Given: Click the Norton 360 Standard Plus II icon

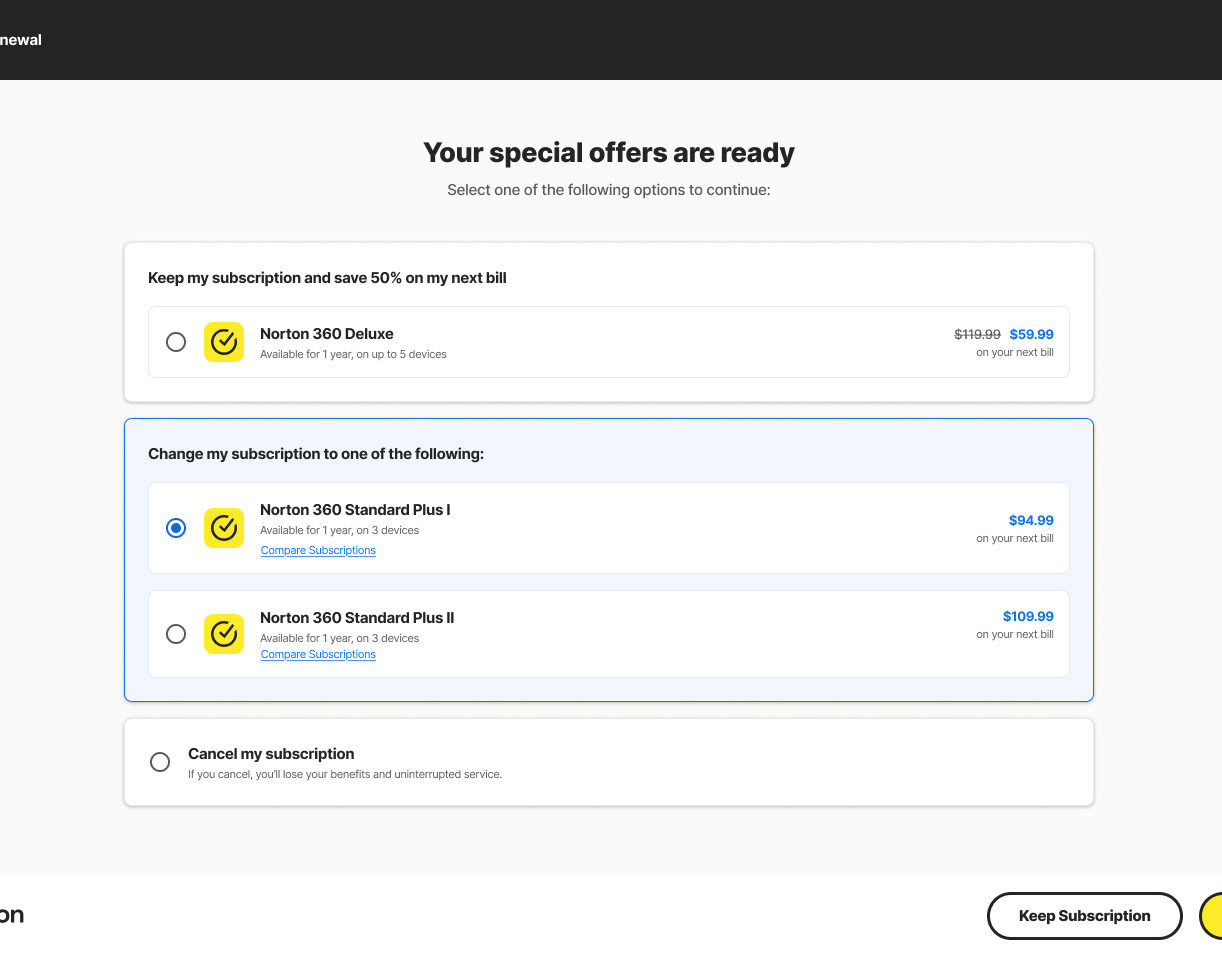Looking at the screenshot, I should tap(224, 634).
